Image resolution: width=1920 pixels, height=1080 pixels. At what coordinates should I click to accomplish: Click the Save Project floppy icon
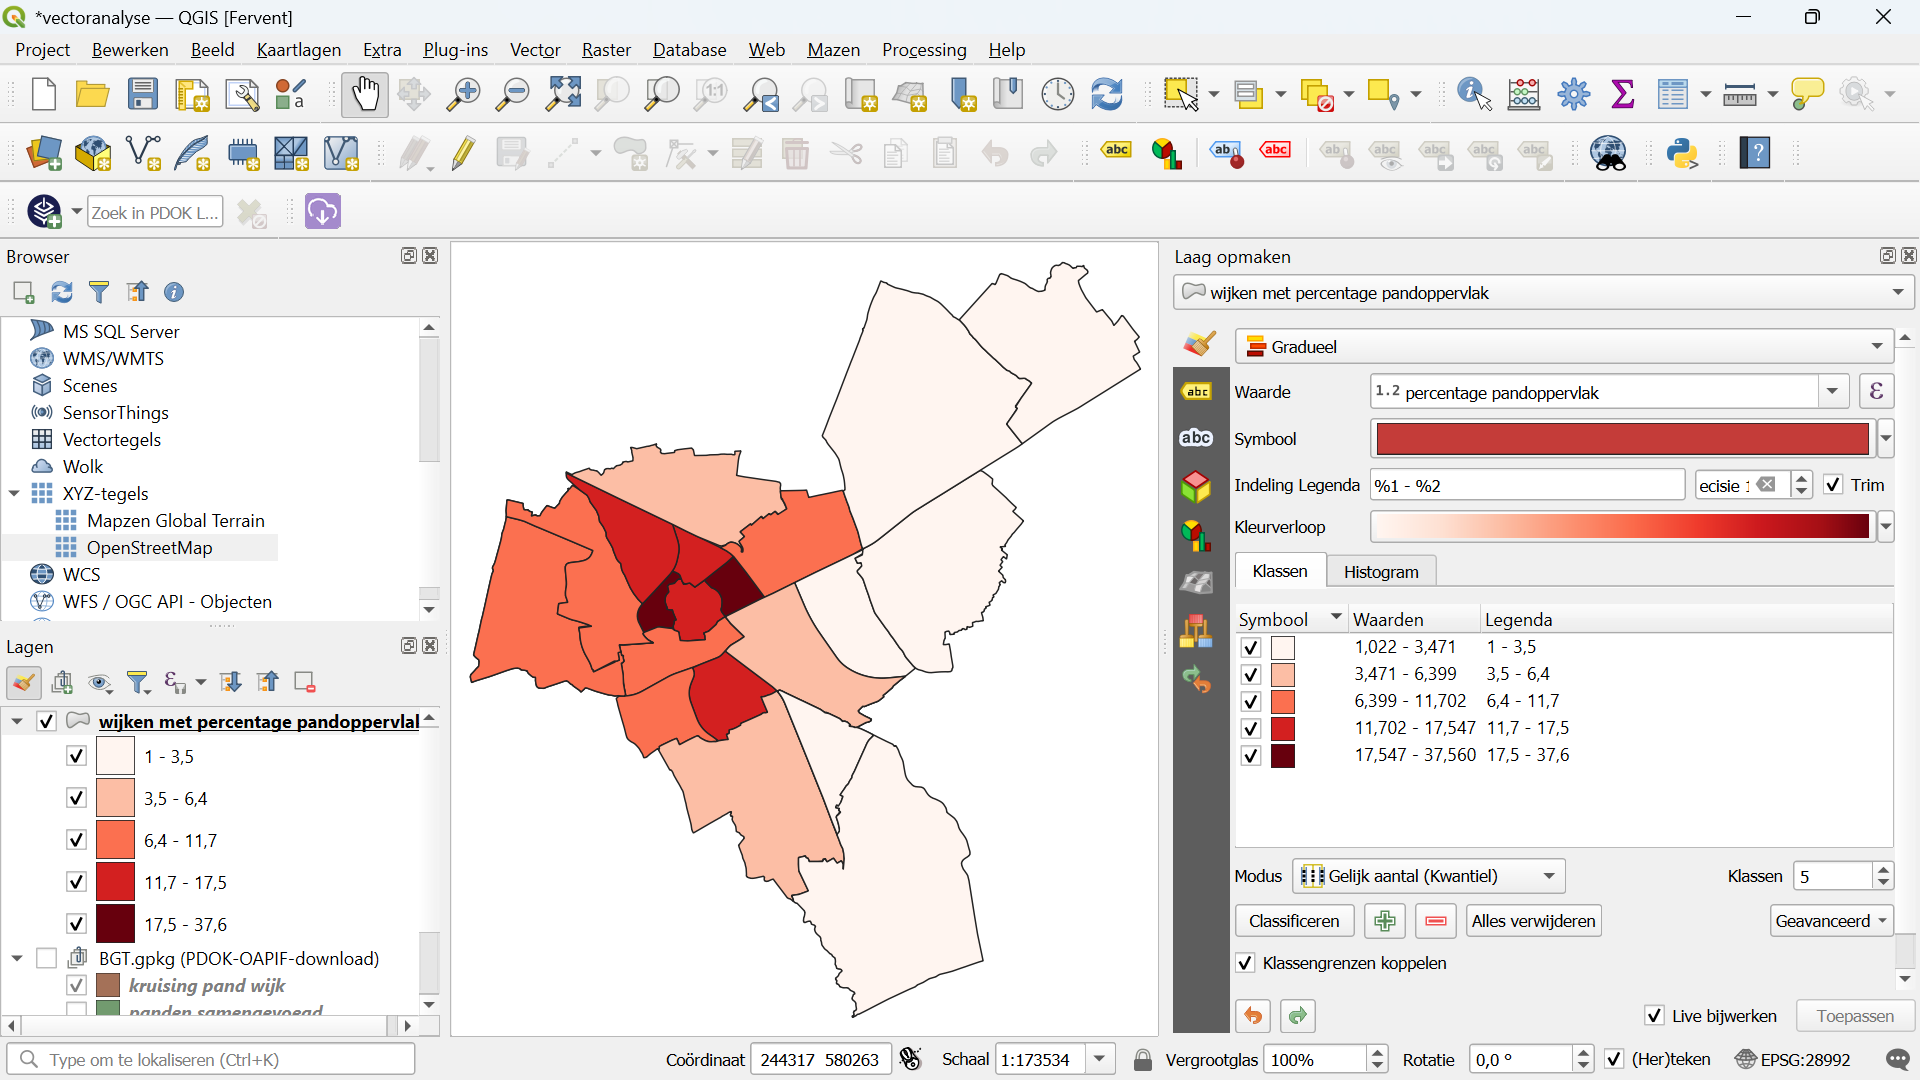143,95
